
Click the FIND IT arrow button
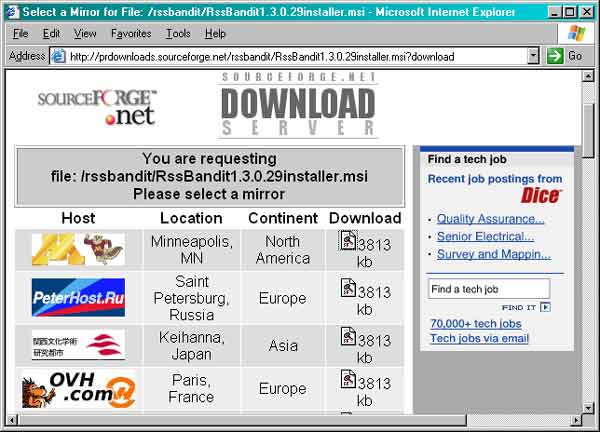(x=545, y=308)
